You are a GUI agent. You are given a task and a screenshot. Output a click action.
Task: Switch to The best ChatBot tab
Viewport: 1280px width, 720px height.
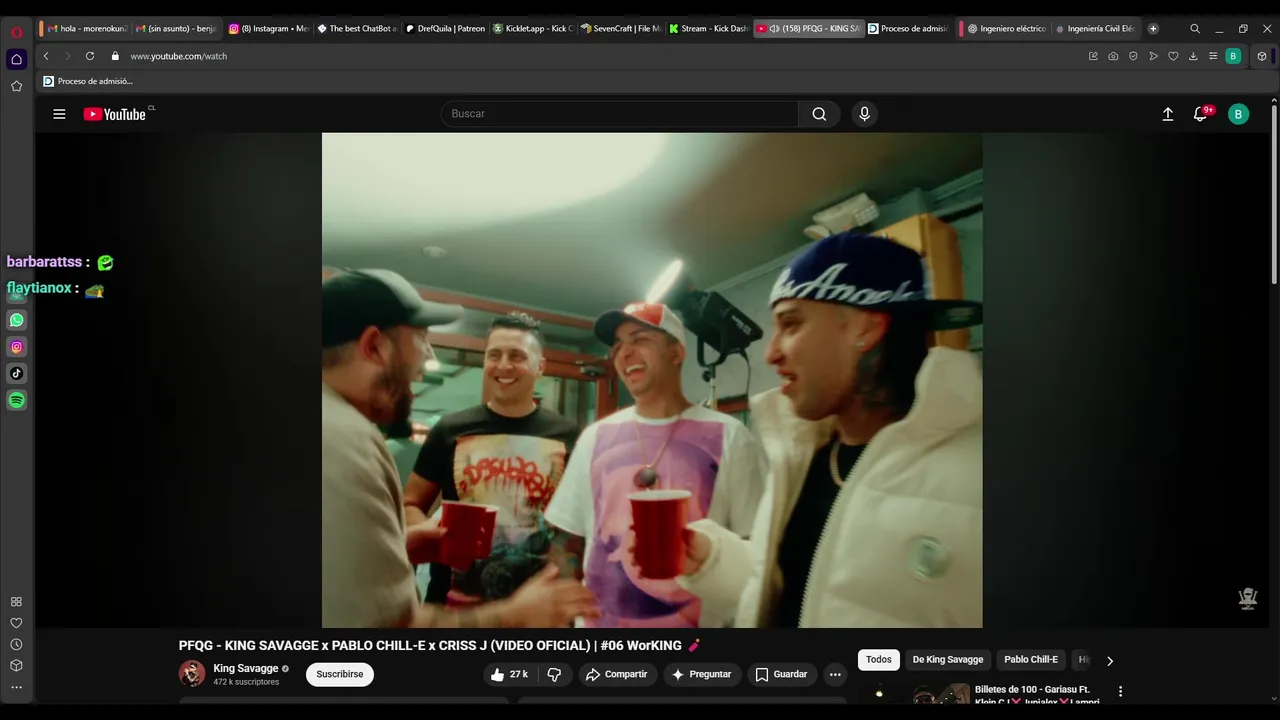(356, 29)
